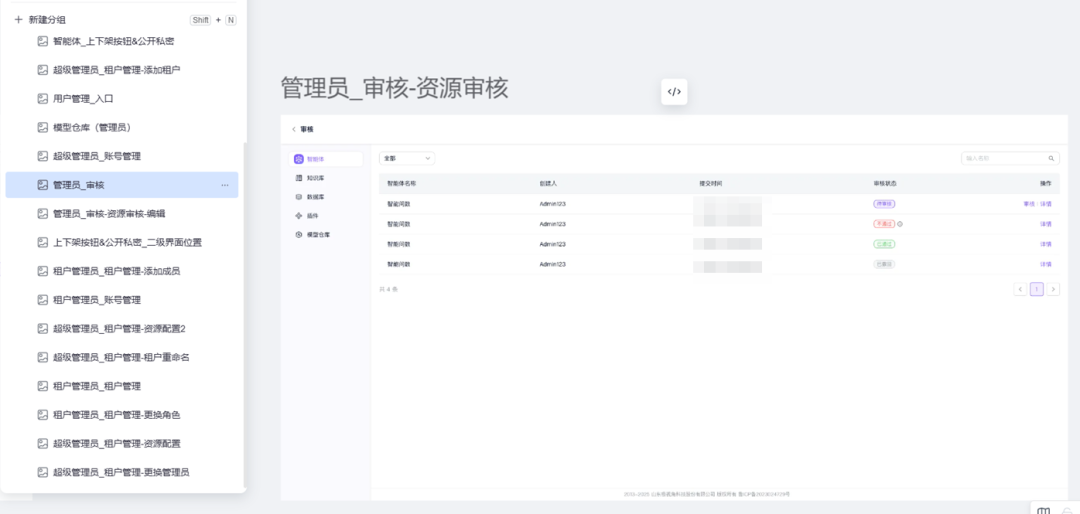The height and width of the screenshot is (514, 1080).
Task: Select 超级管理员_租户管理-添加租户 page
Action: click(116, 70)
